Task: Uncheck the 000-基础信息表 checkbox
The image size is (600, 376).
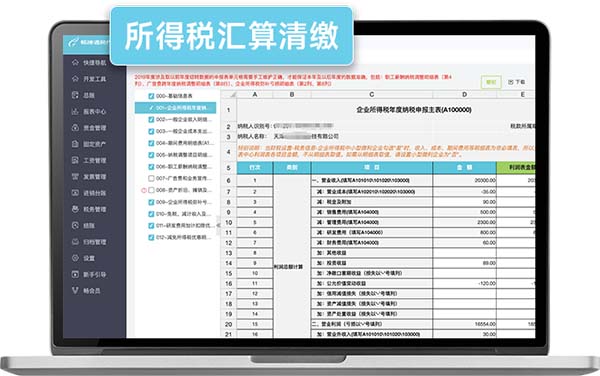Action: click(151, 96)
